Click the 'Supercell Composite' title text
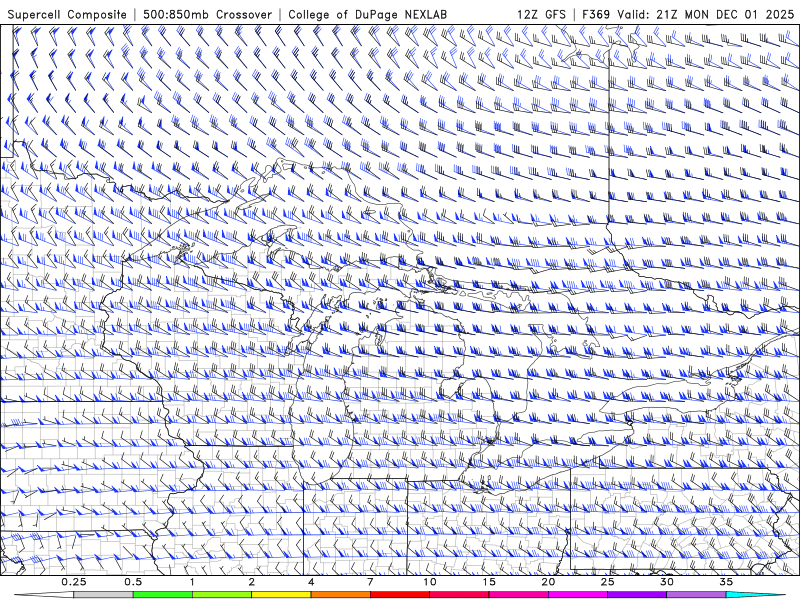 pyautogui.click(x=67, y=15)
